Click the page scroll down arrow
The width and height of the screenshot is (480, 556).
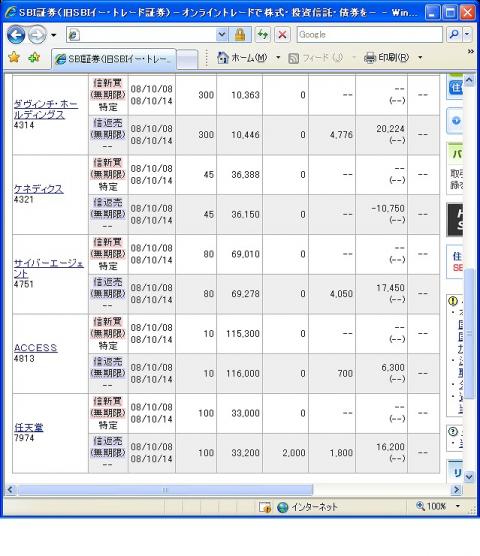[469, 477]
